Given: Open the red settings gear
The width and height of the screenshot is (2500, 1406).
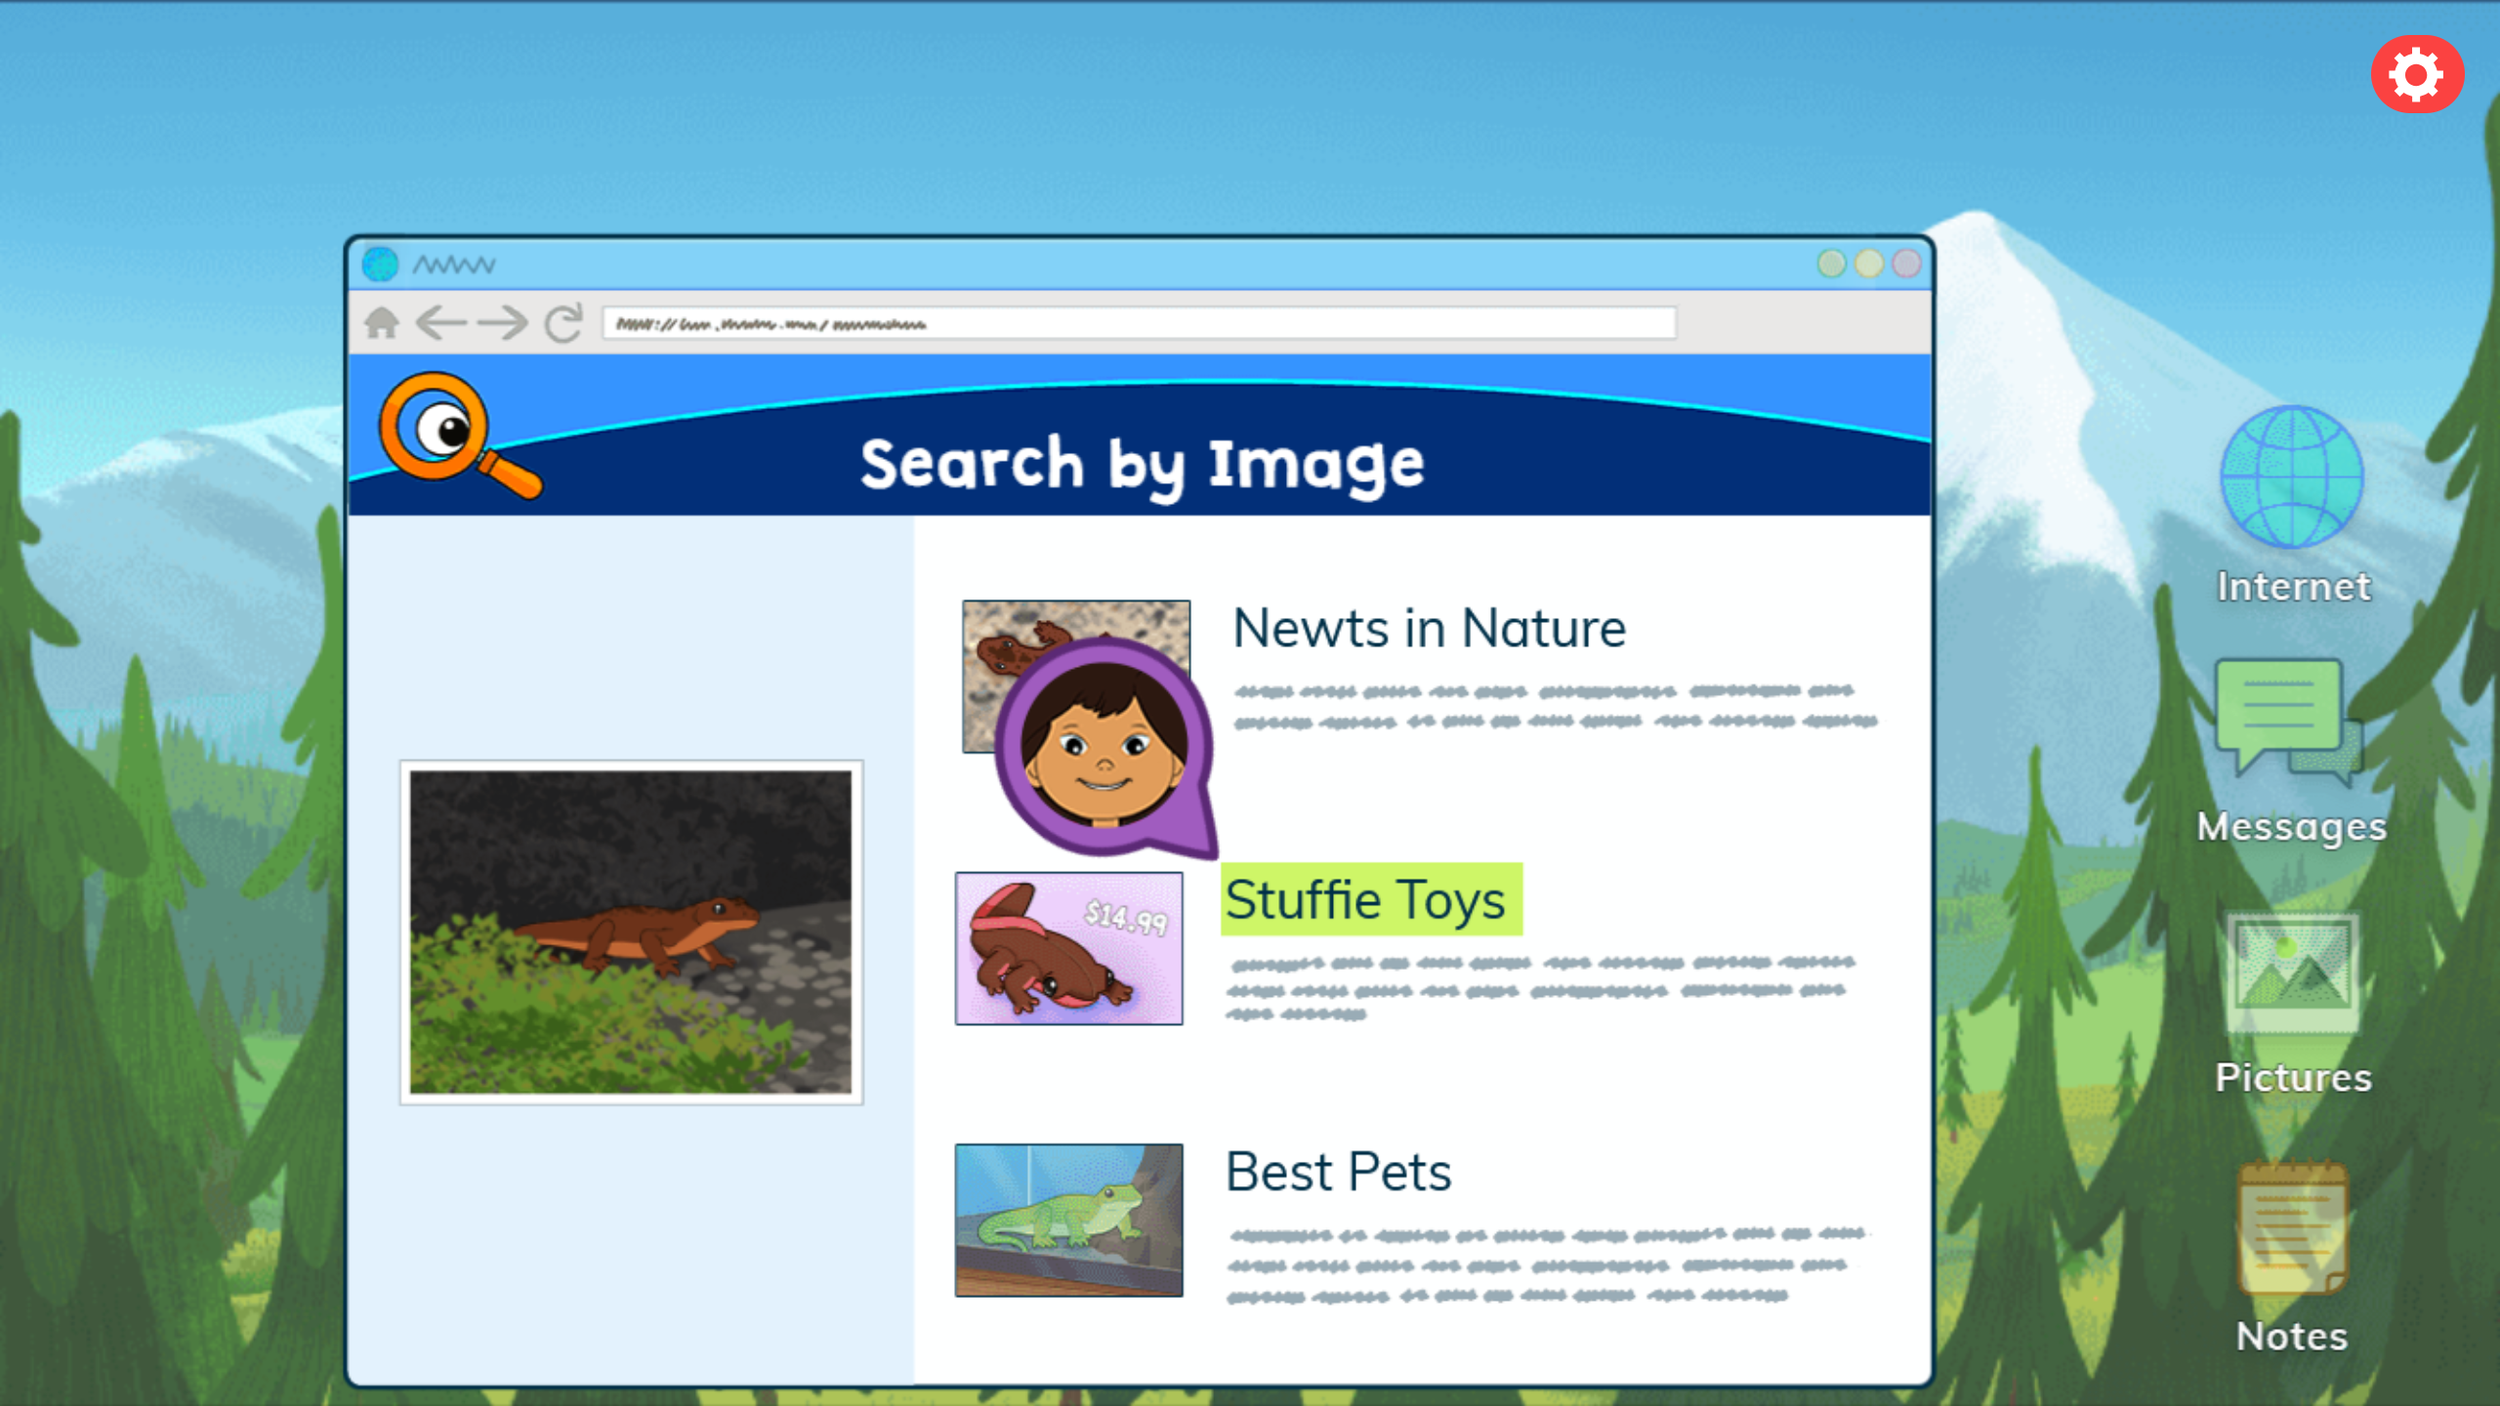Looking at the screenshot, I should pyautogui.click(x=2416, y=75).
